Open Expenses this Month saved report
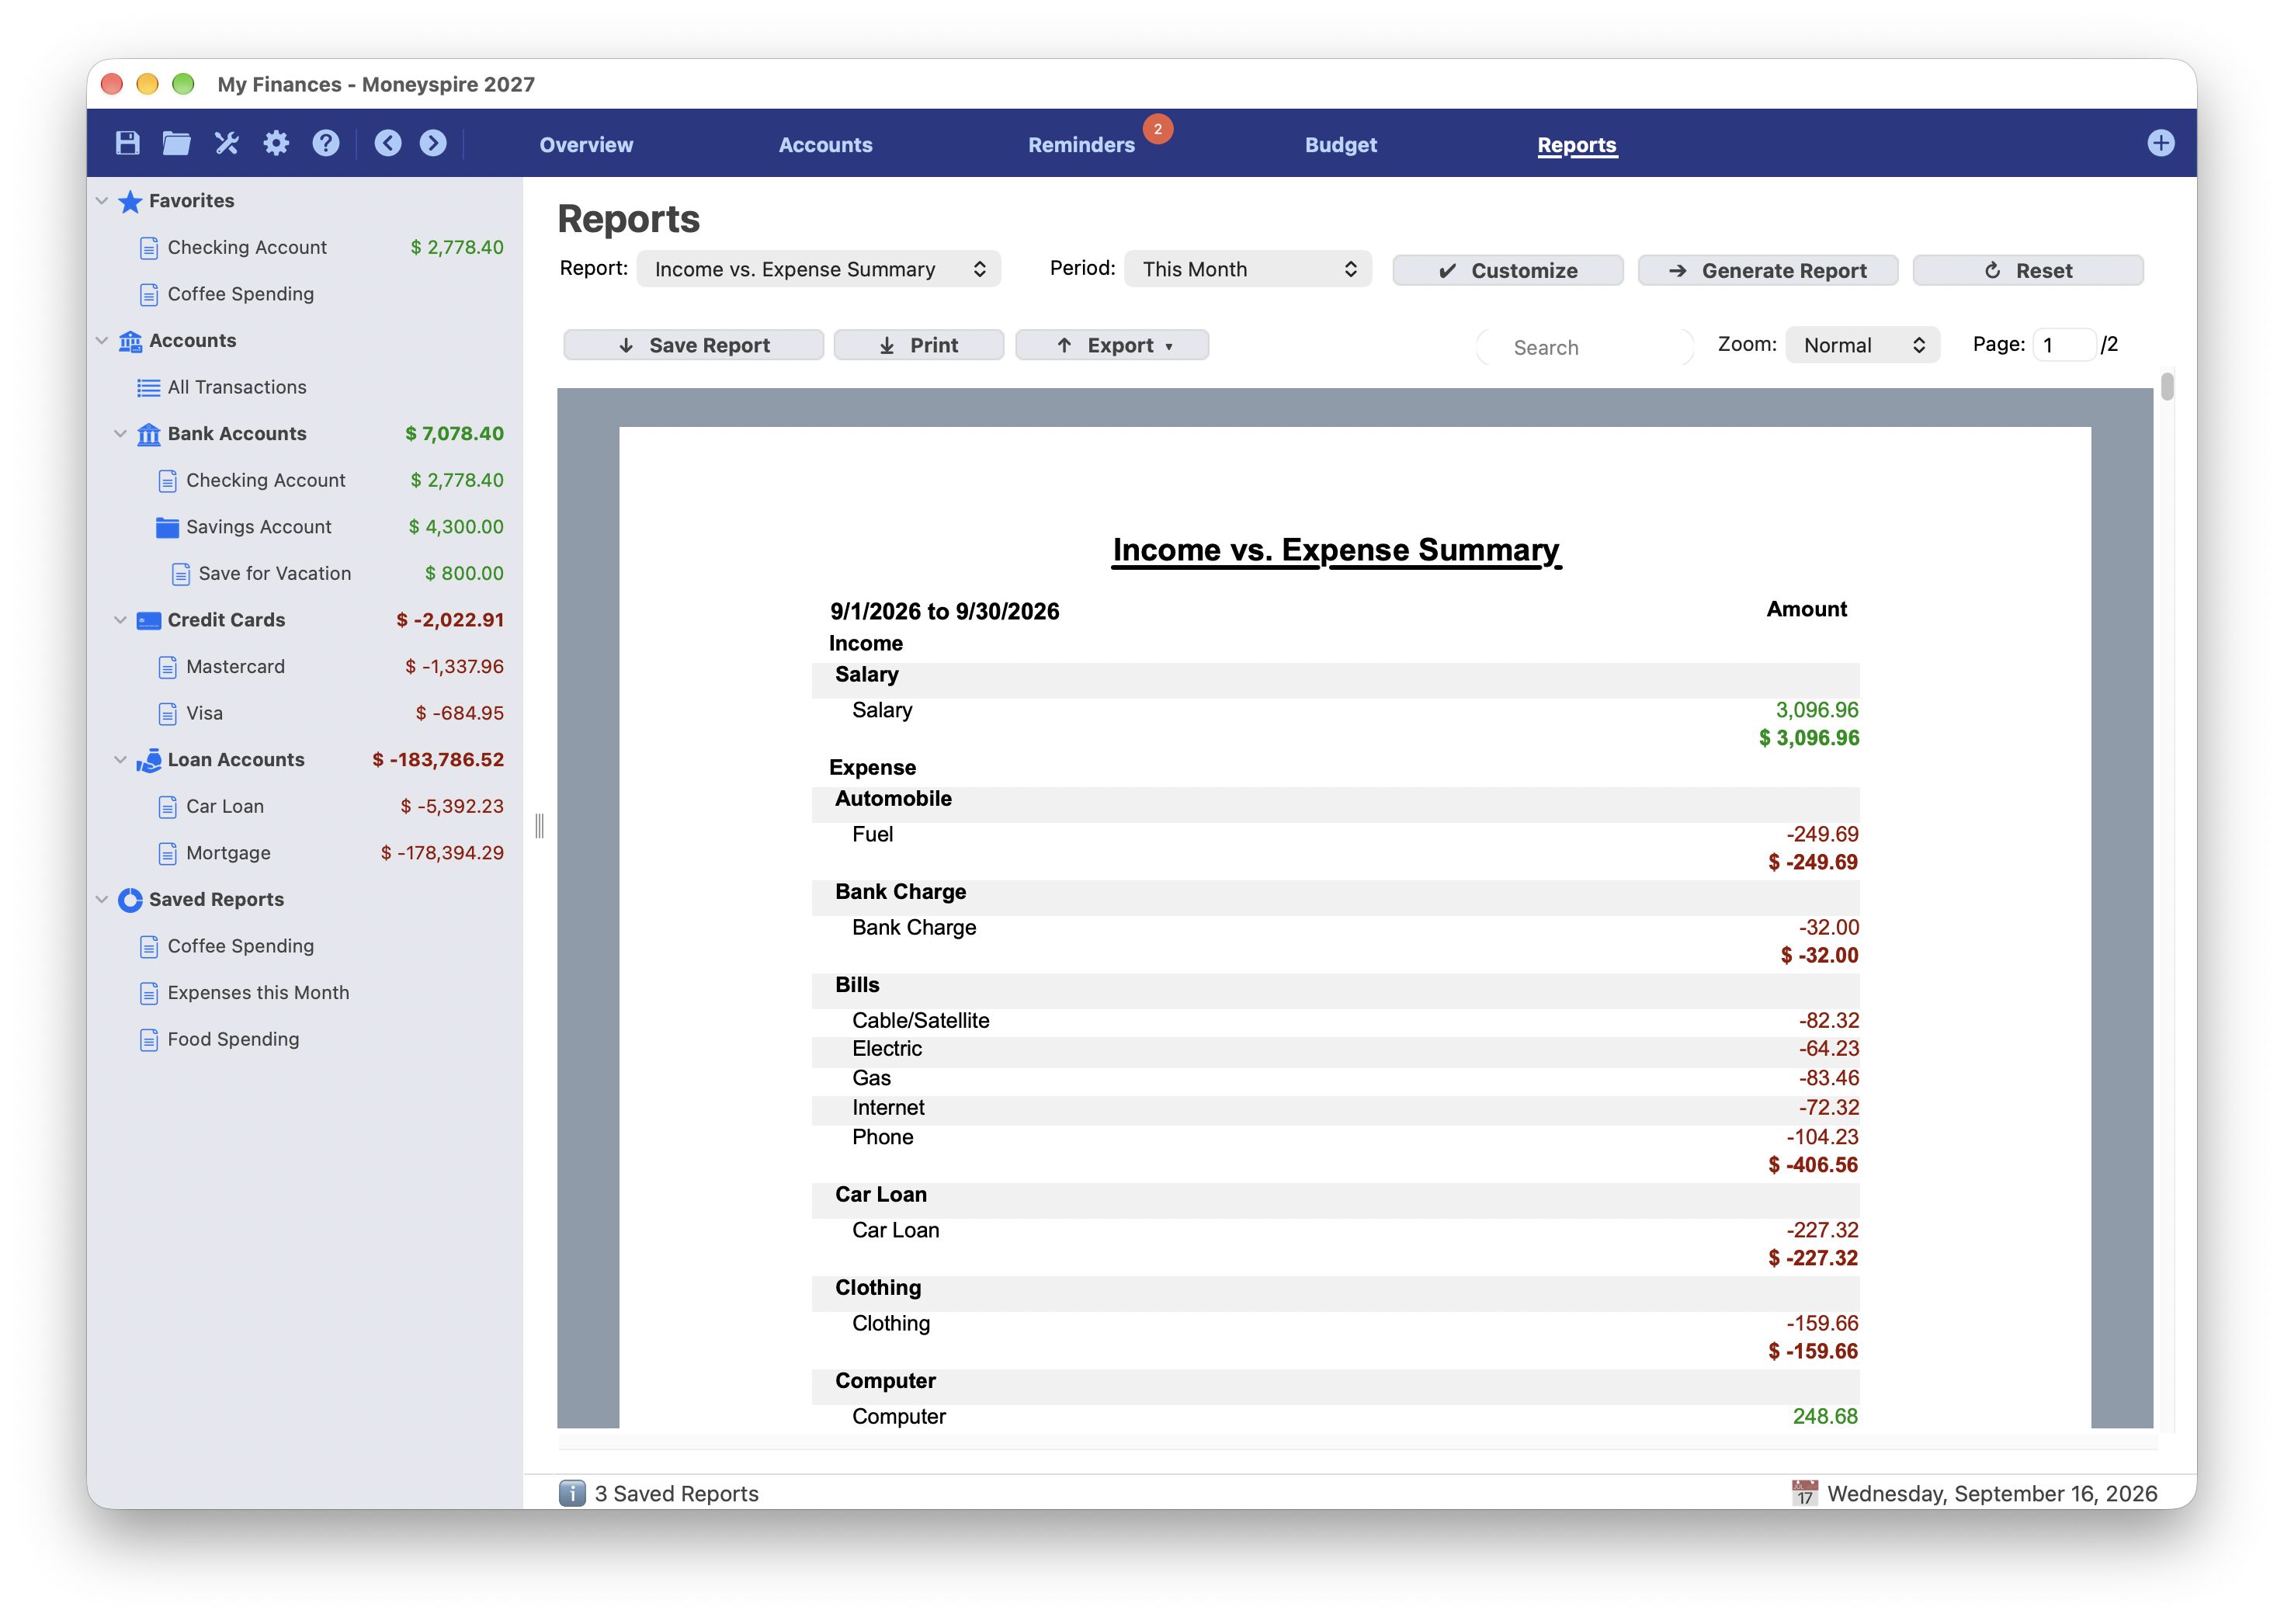 click(x=258, y=993)
